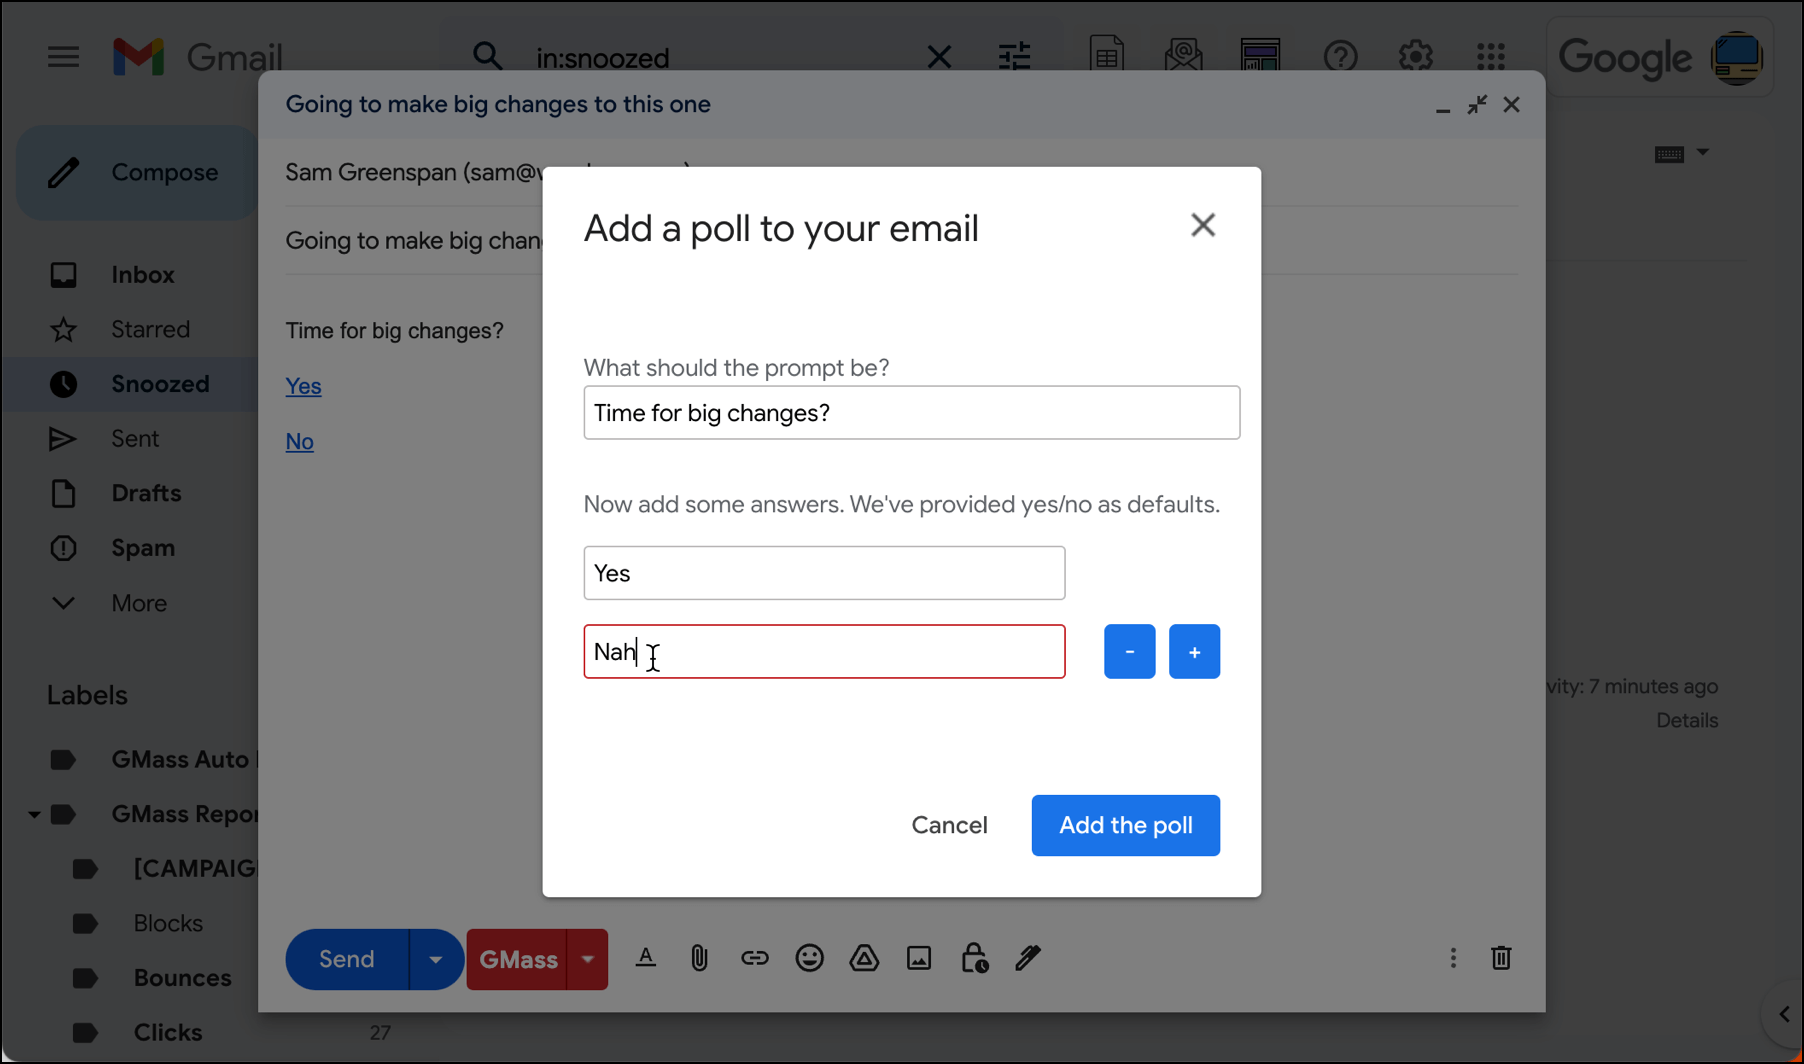Click the compose recipient Sam Greenspan

(413, 172)
